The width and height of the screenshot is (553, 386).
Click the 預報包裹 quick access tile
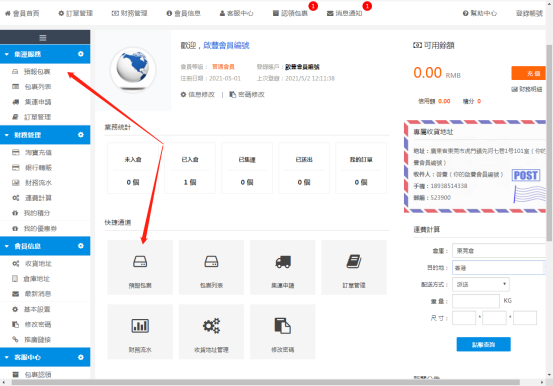[x=140, y=267]
